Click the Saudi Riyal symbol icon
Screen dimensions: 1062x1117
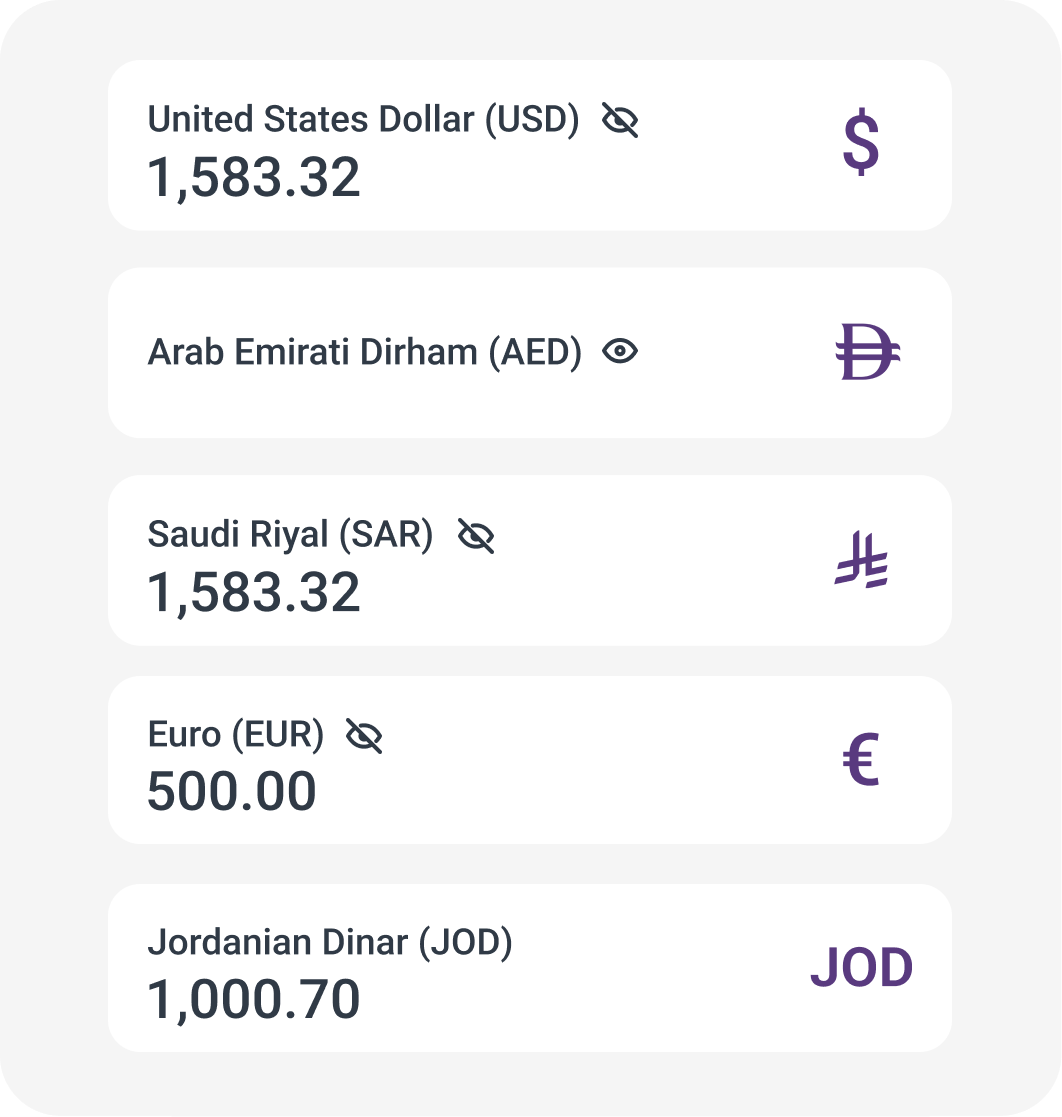[x=861, y=561]
